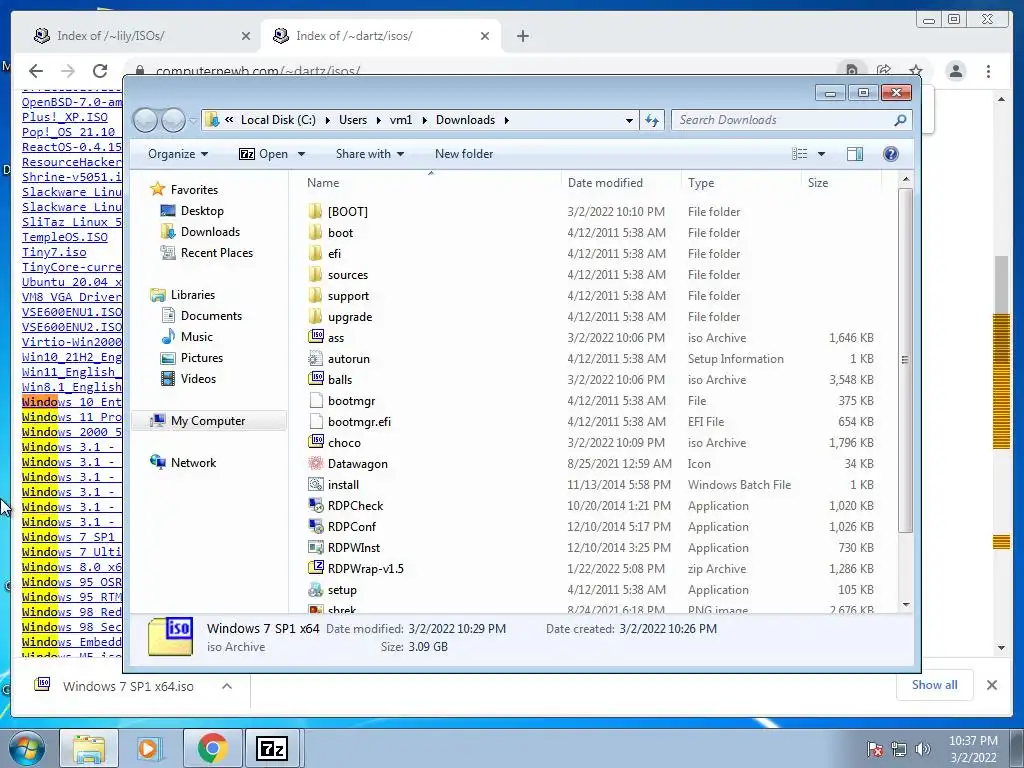Screen dimensions: 1024x768
Task: Expand the Users breadcrumb arrow
Action: 378,120
